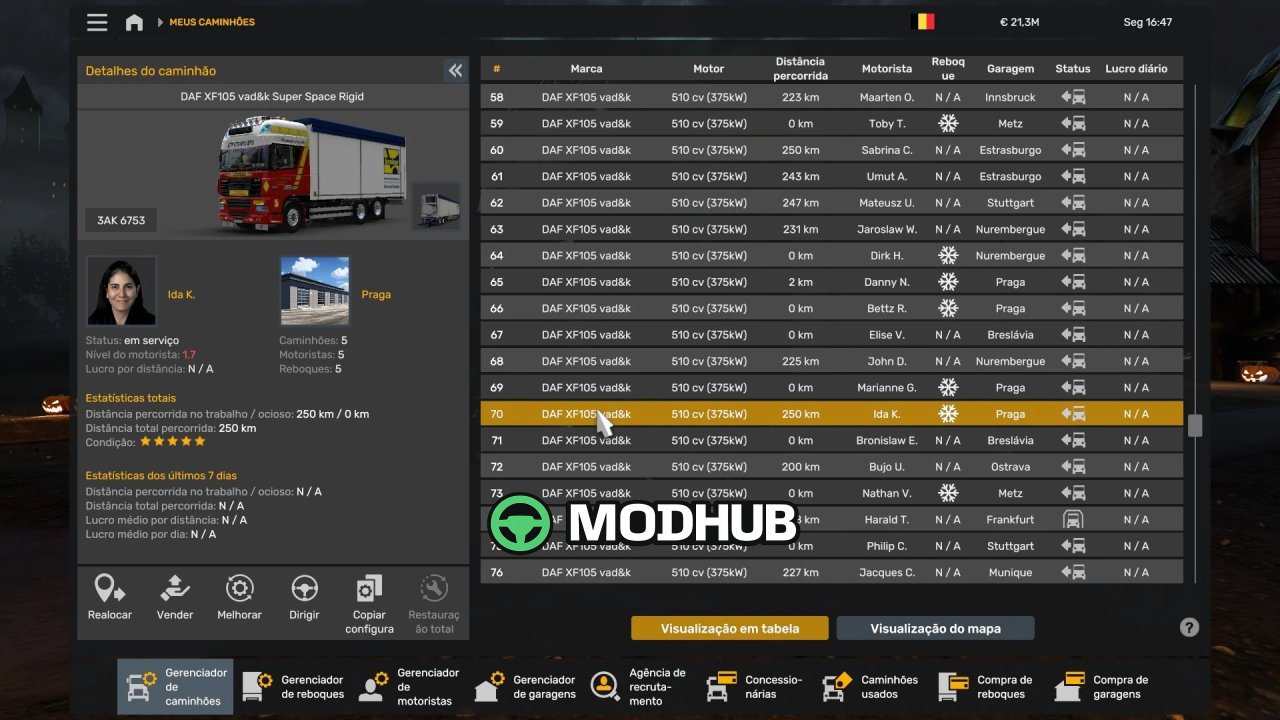Open Gerenciador de caminhões tab
Screen dimensions: 1280x720
pos(175,687)
